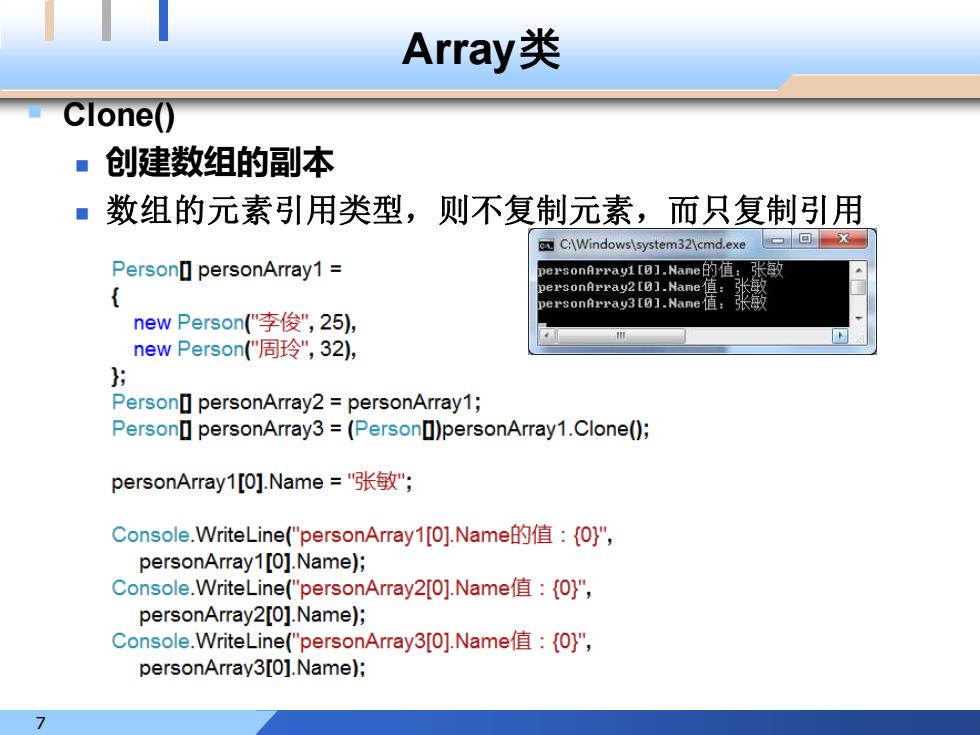Click the line containing 'personArray1.Clone();'
Viewport: 980px width, 735px height.
(x=380, y=429)
